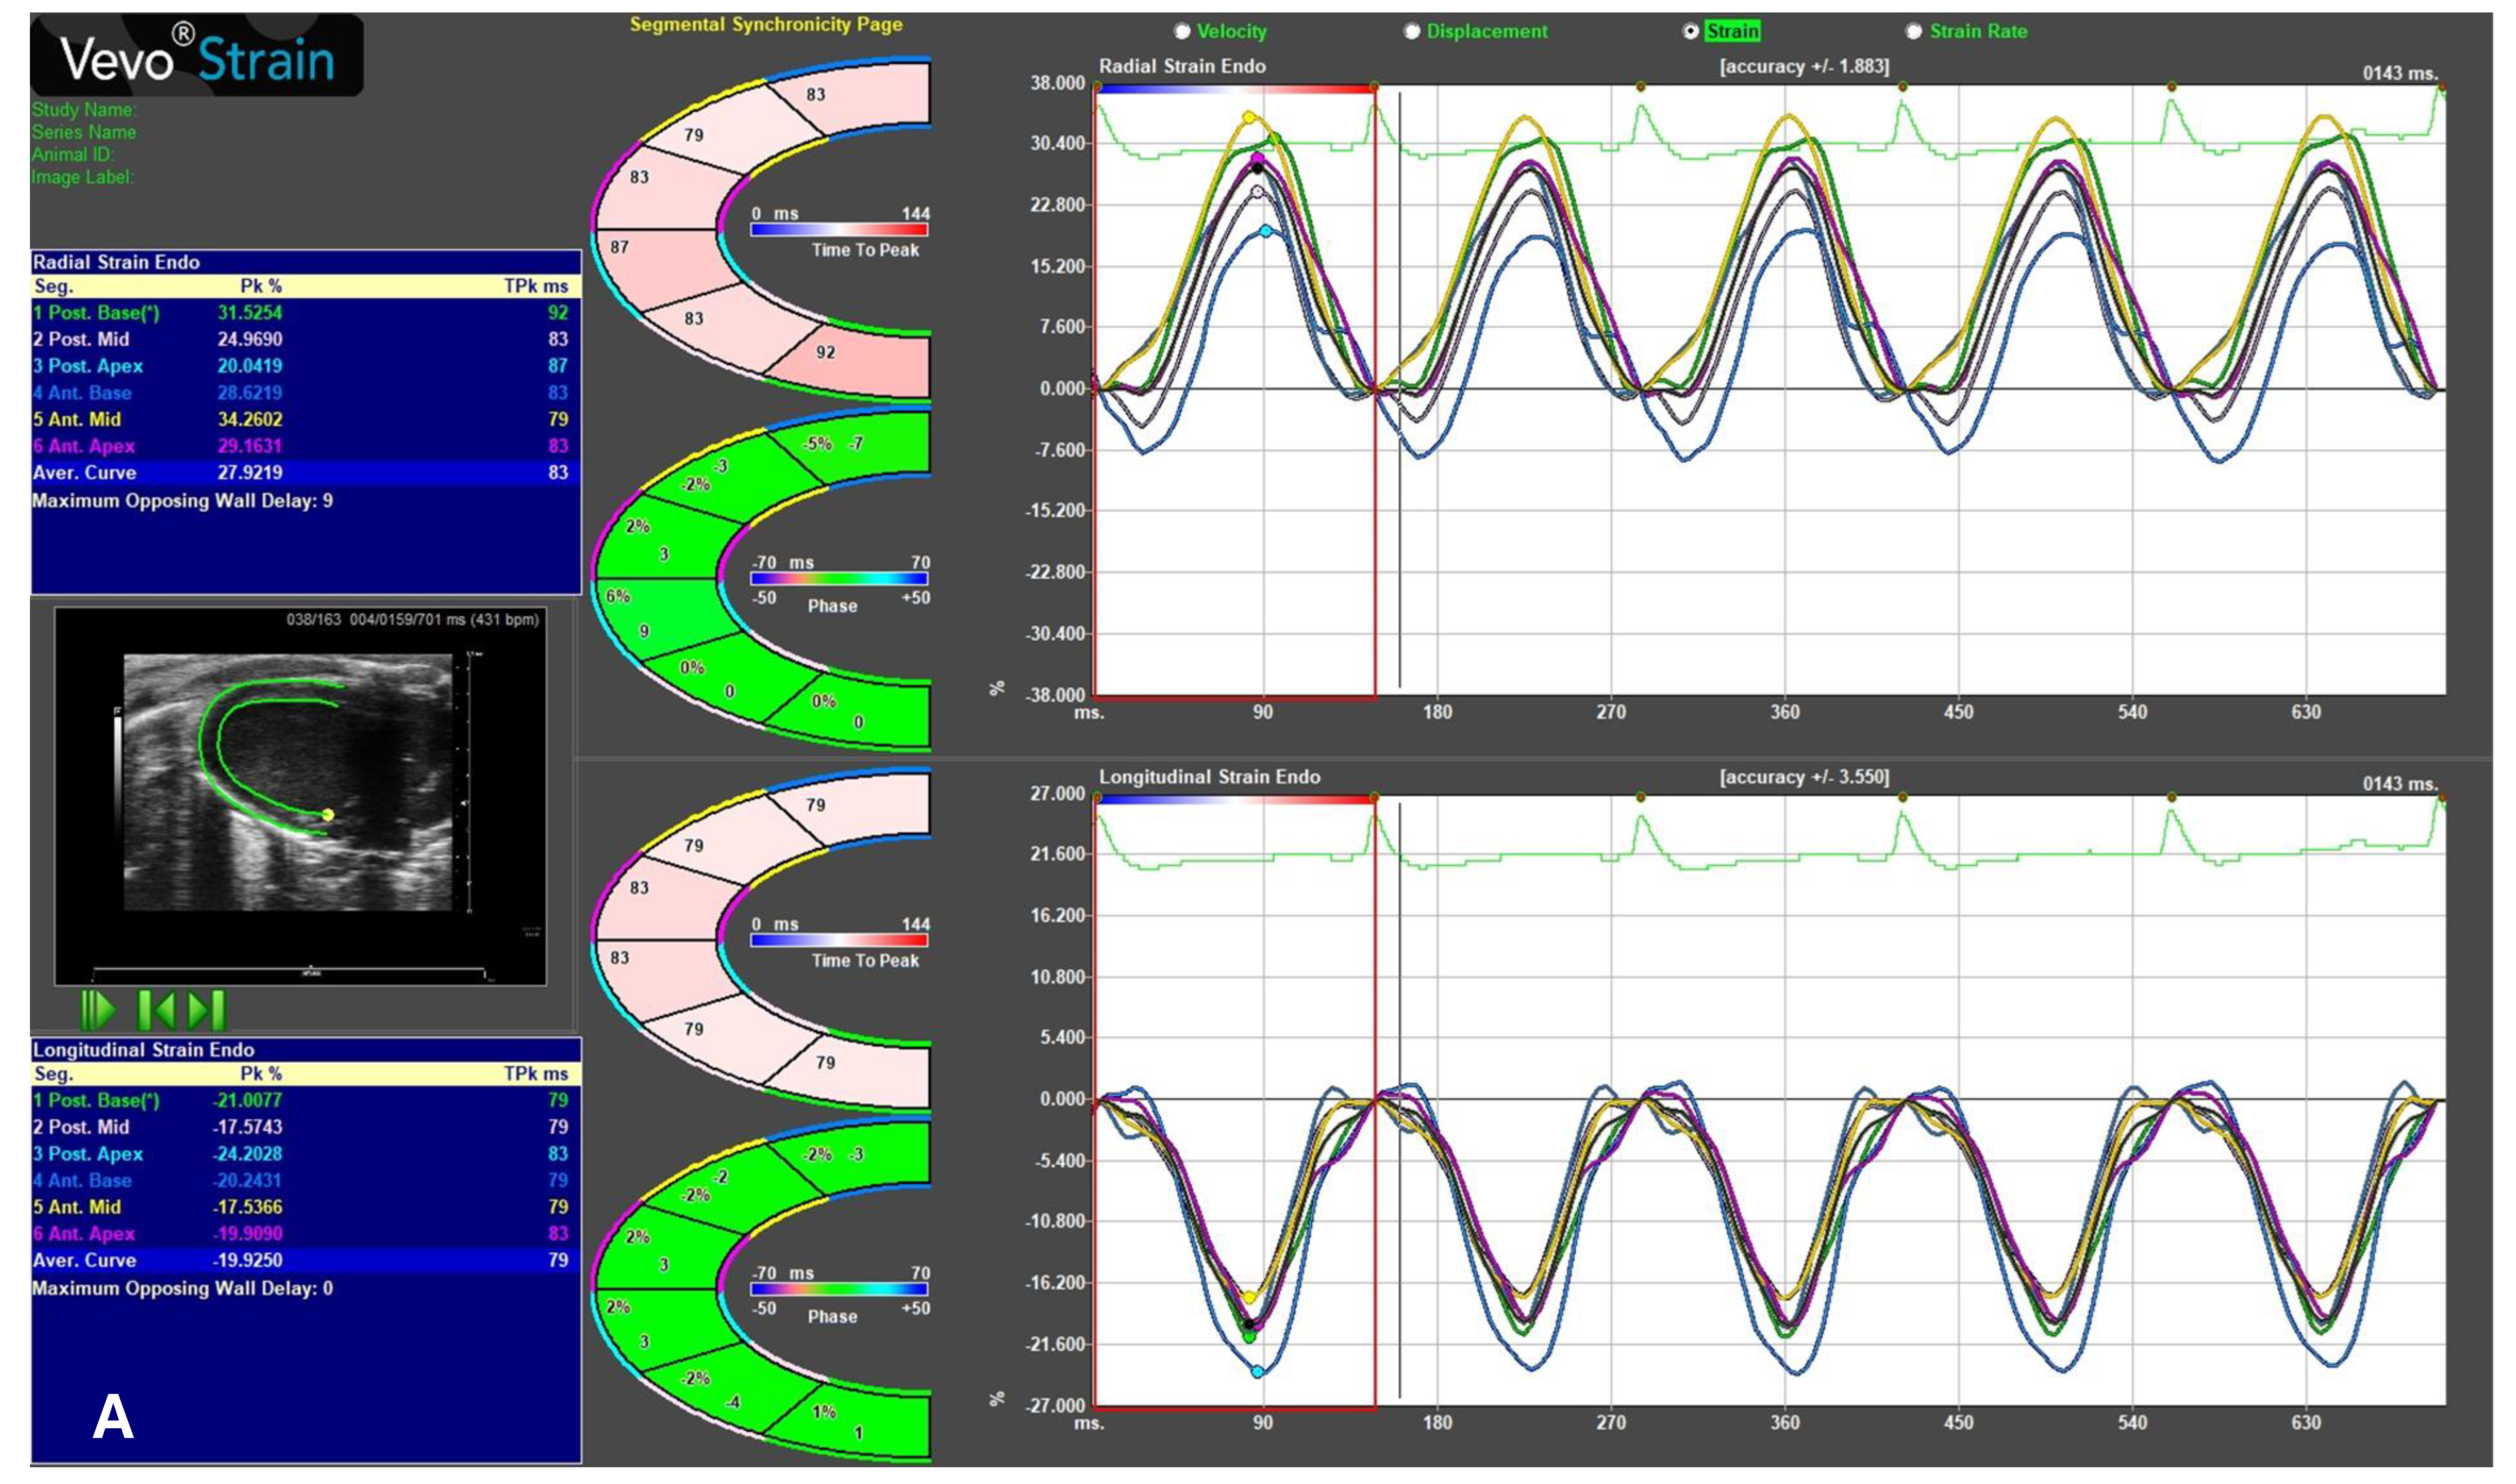Select the Strain radio button
Viewport: 2516px width, 1484px height.
(x=1691, y=32)
